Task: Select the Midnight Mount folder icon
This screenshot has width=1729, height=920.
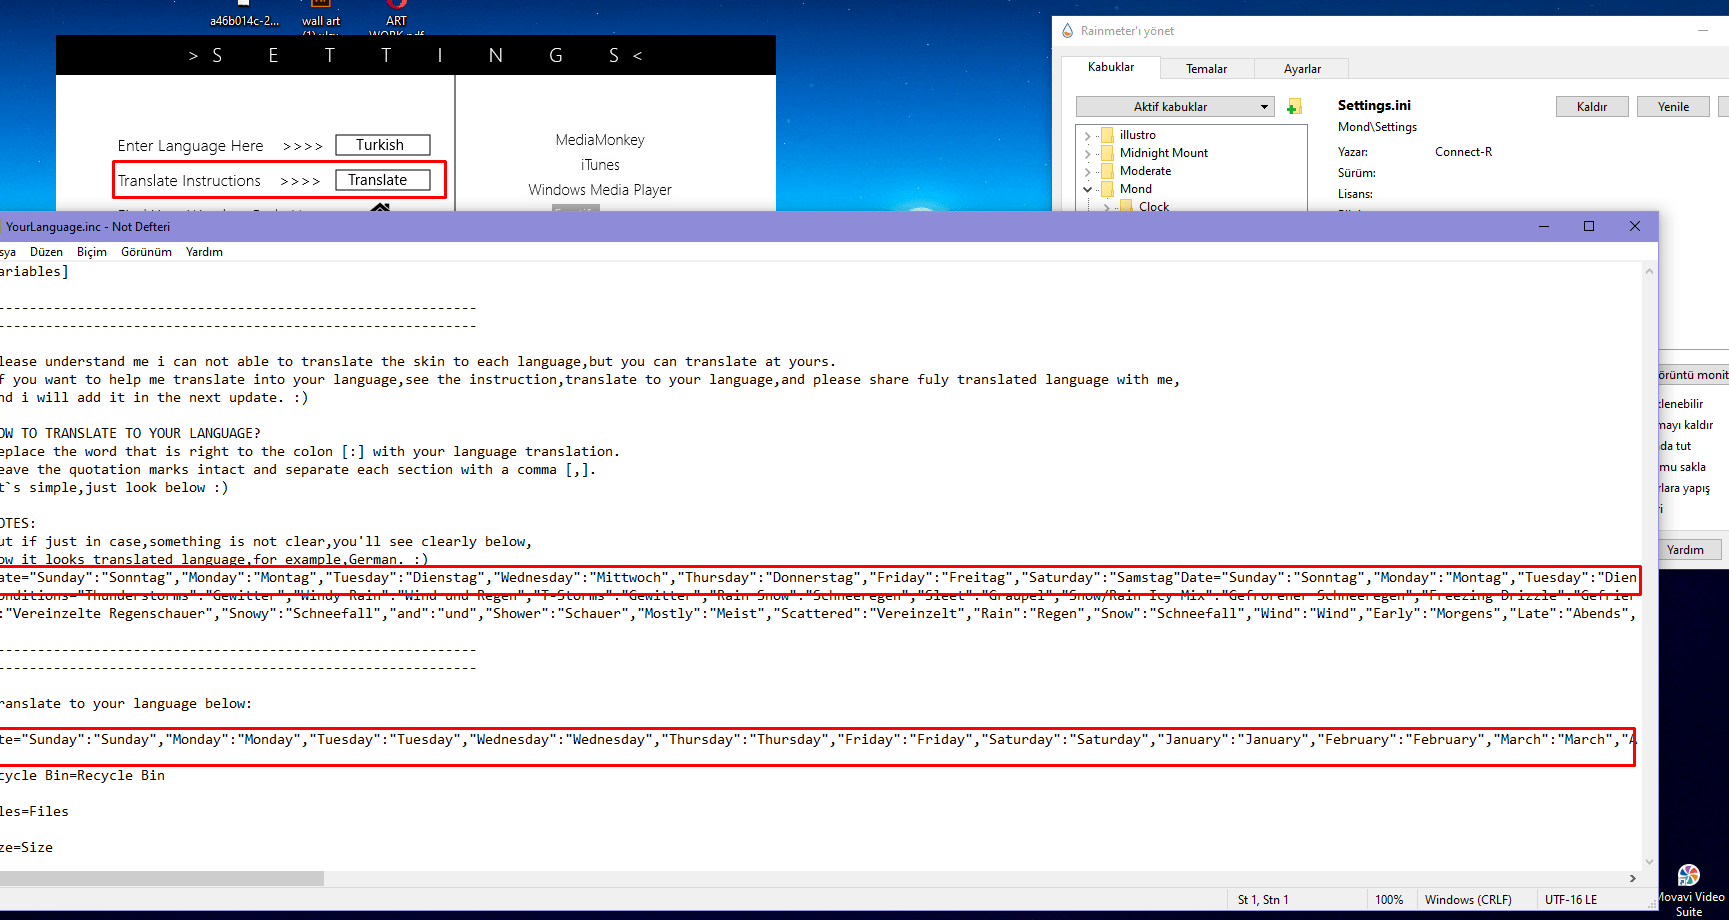Action: [1107, 153]
